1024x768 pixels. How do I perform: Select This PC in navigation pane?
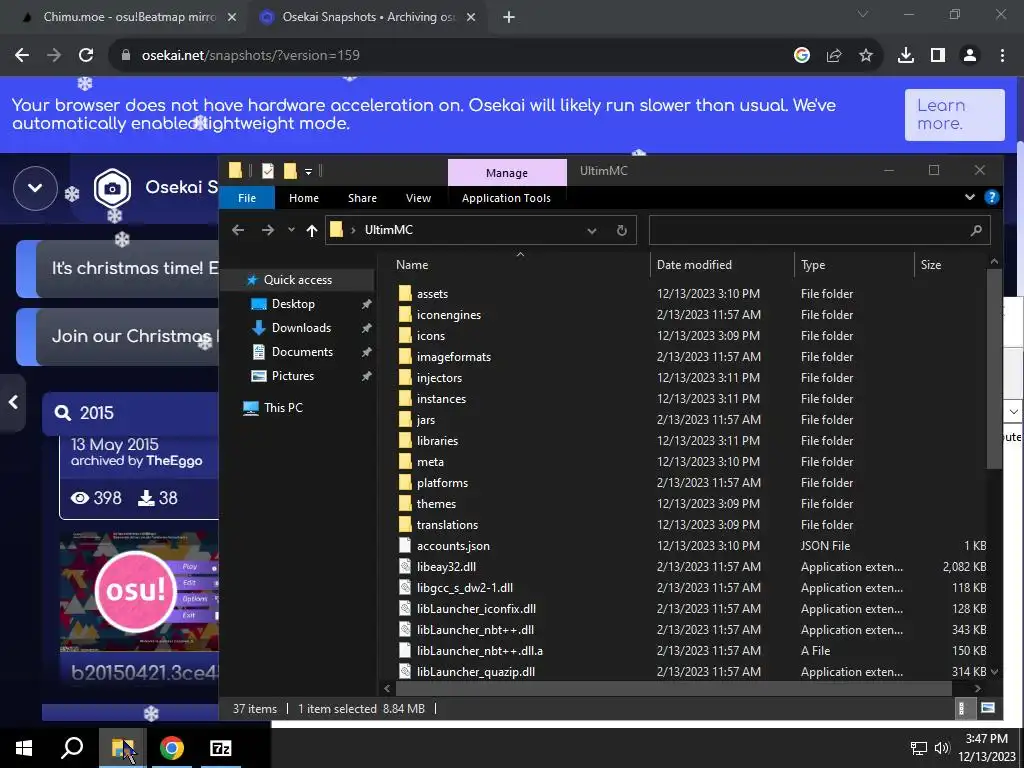tap(283, 408)
